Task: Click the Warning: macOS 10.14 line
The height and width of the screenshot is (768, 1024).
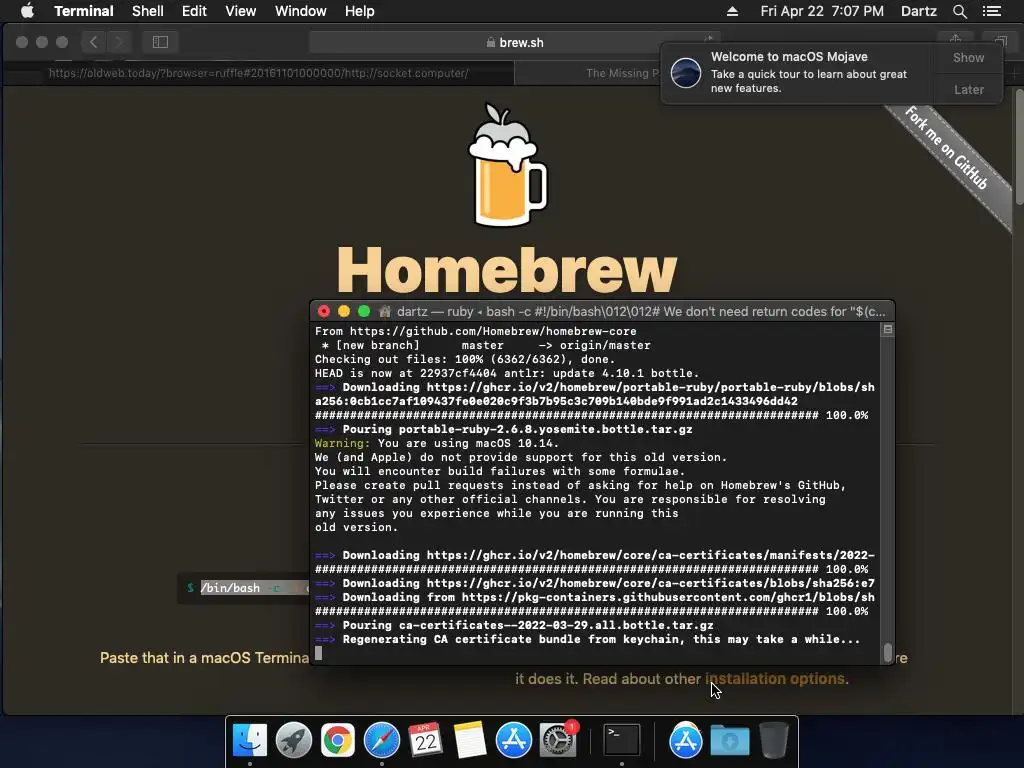Action: [436, 443]
